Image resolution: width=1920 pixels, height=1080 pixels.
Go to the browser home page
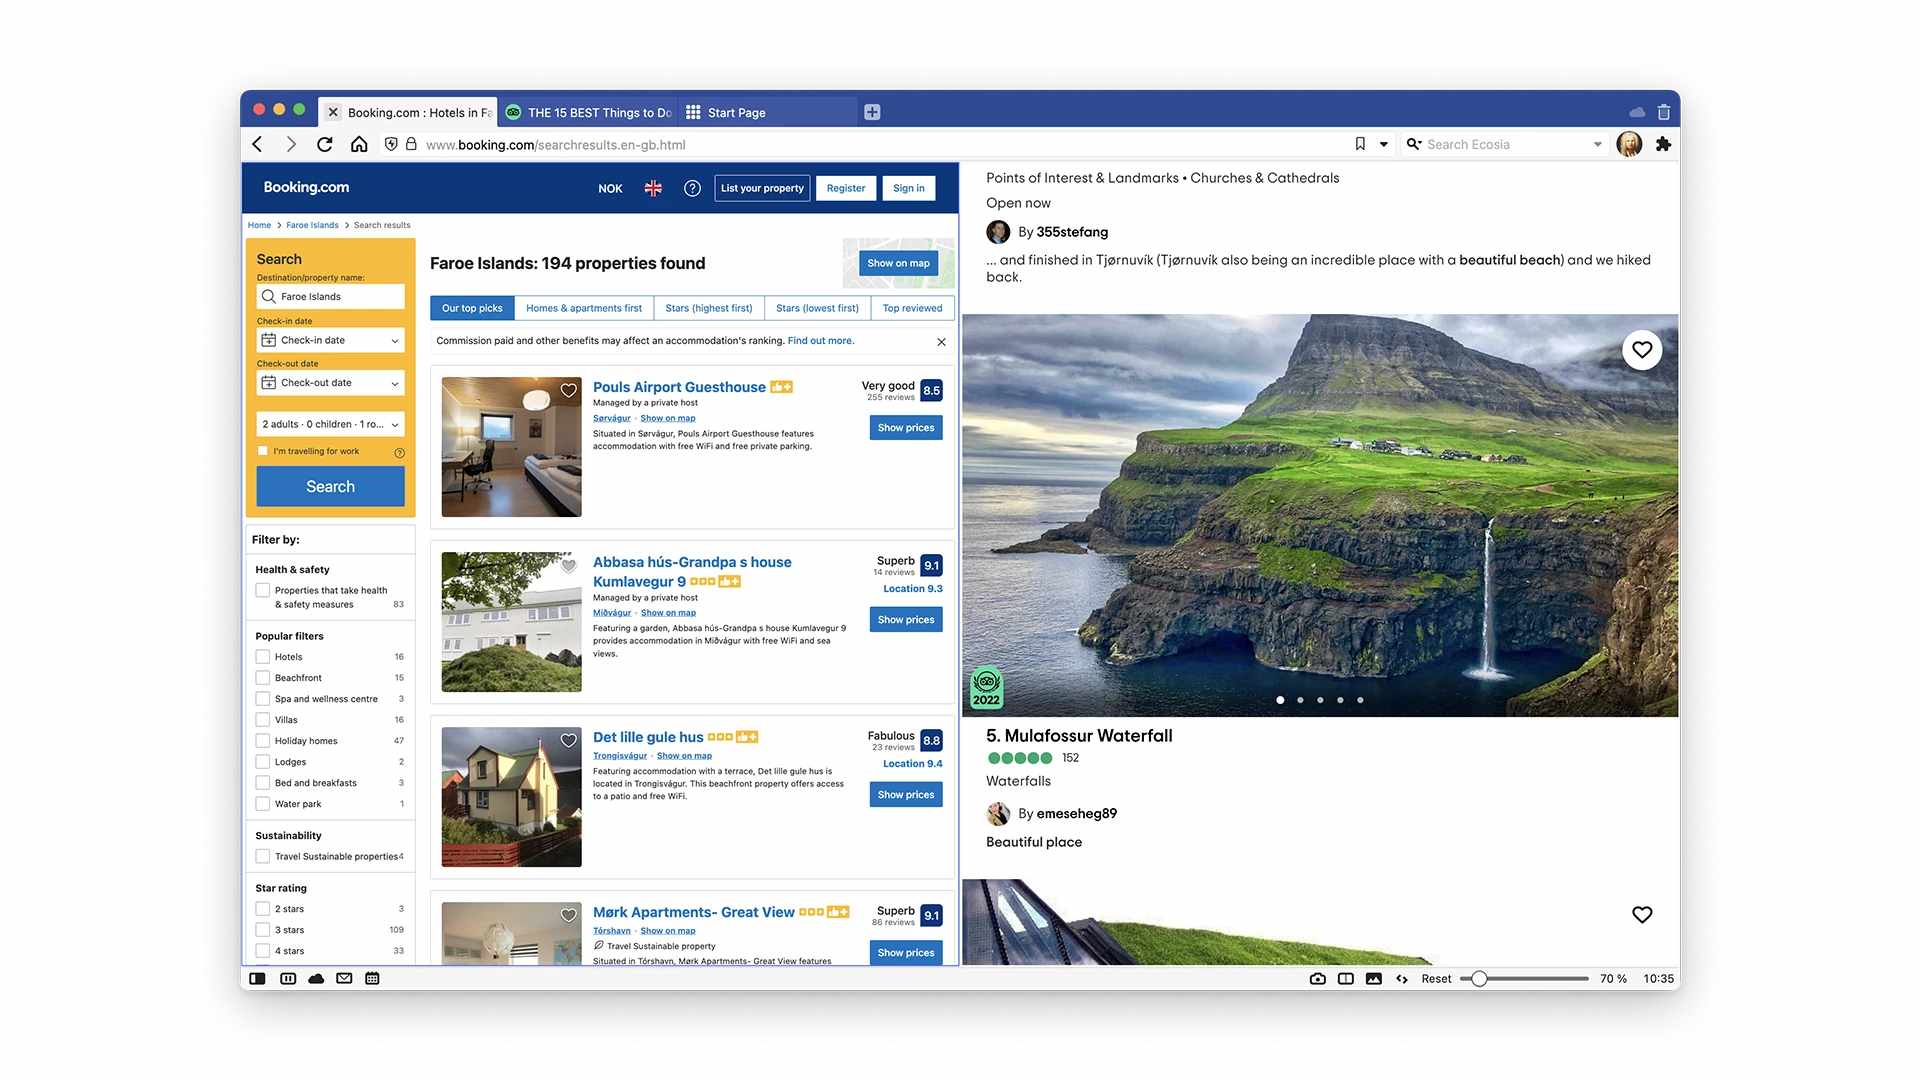coord(359,144)
